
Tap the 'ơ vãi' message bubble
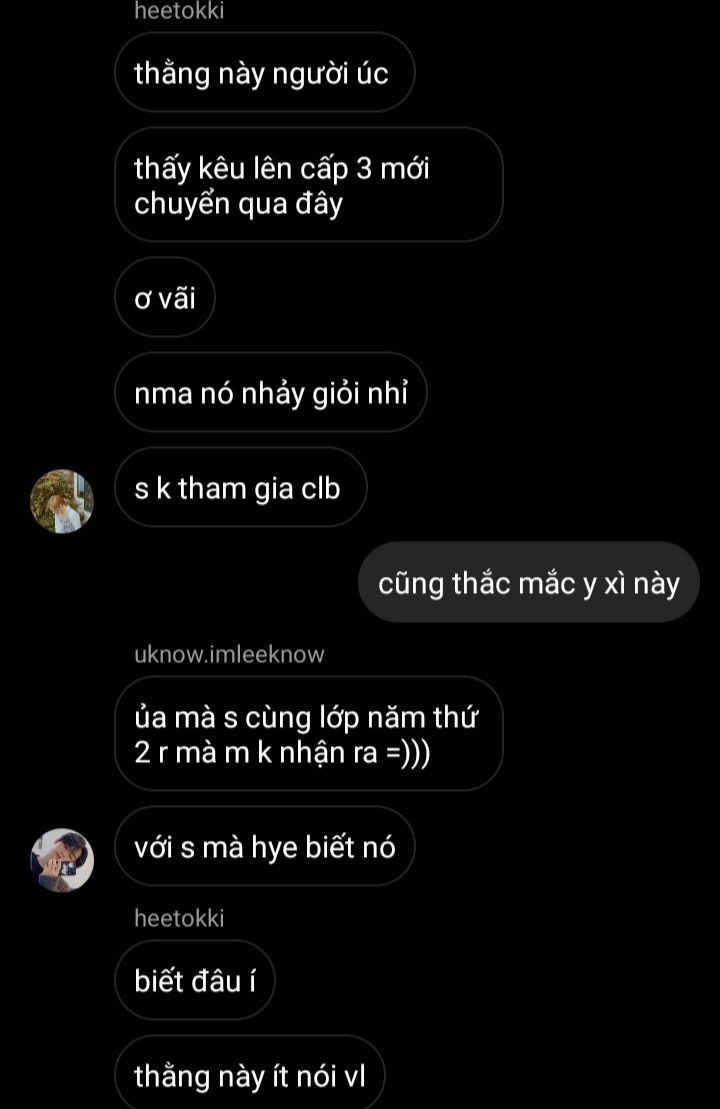[165, 297]
